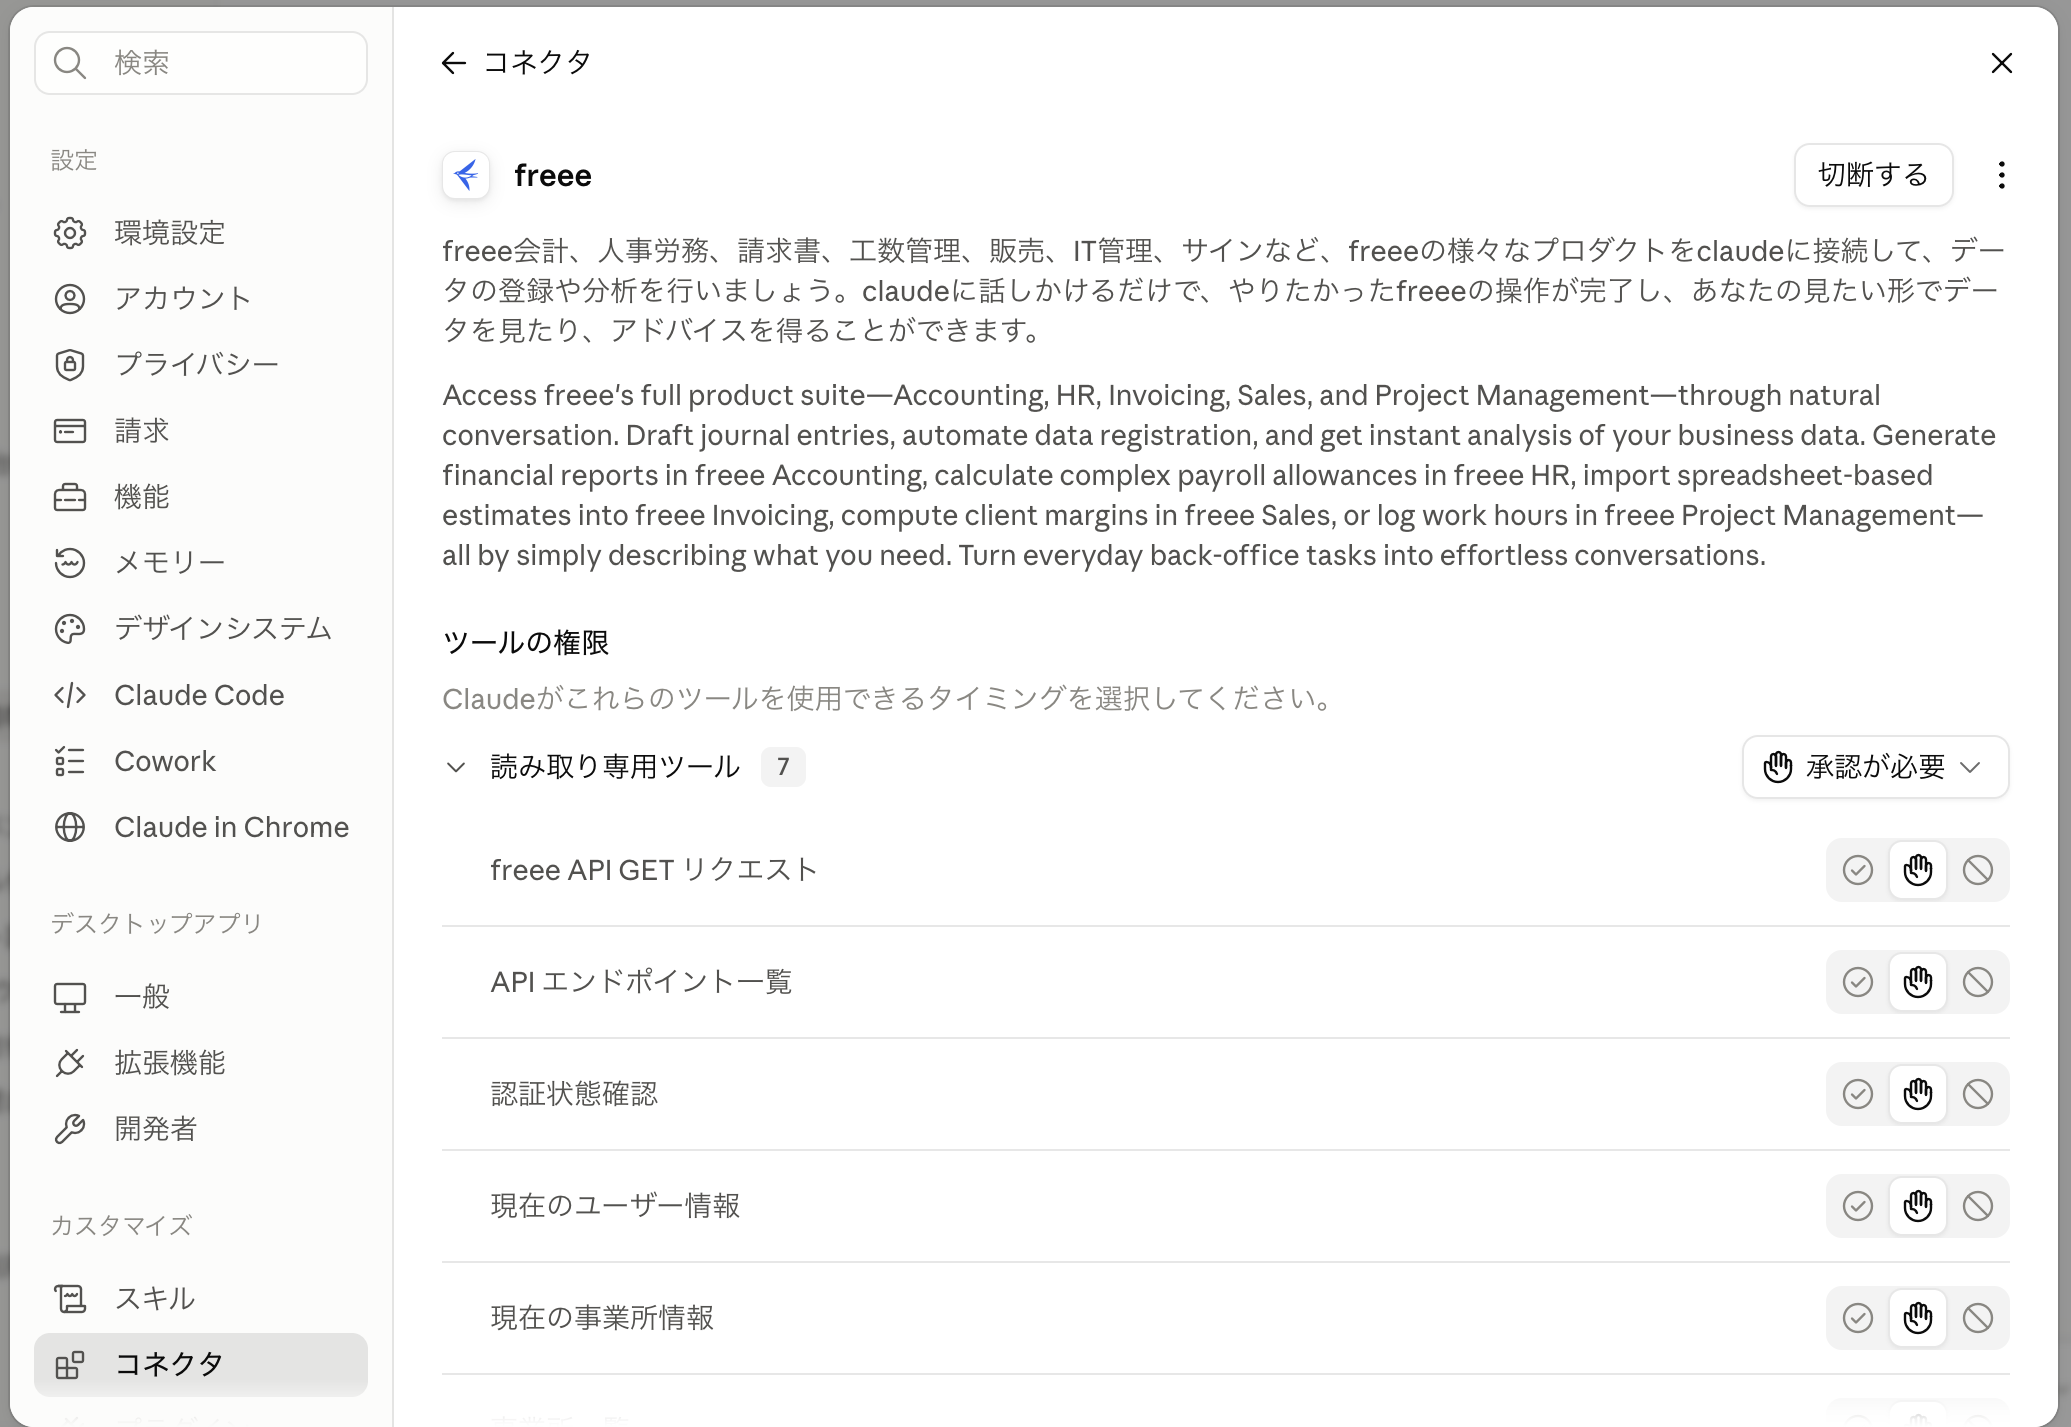Click the tool count badge 7
The width and height of the screenshot is (2071, 1427).
click(x=783, y=767)
